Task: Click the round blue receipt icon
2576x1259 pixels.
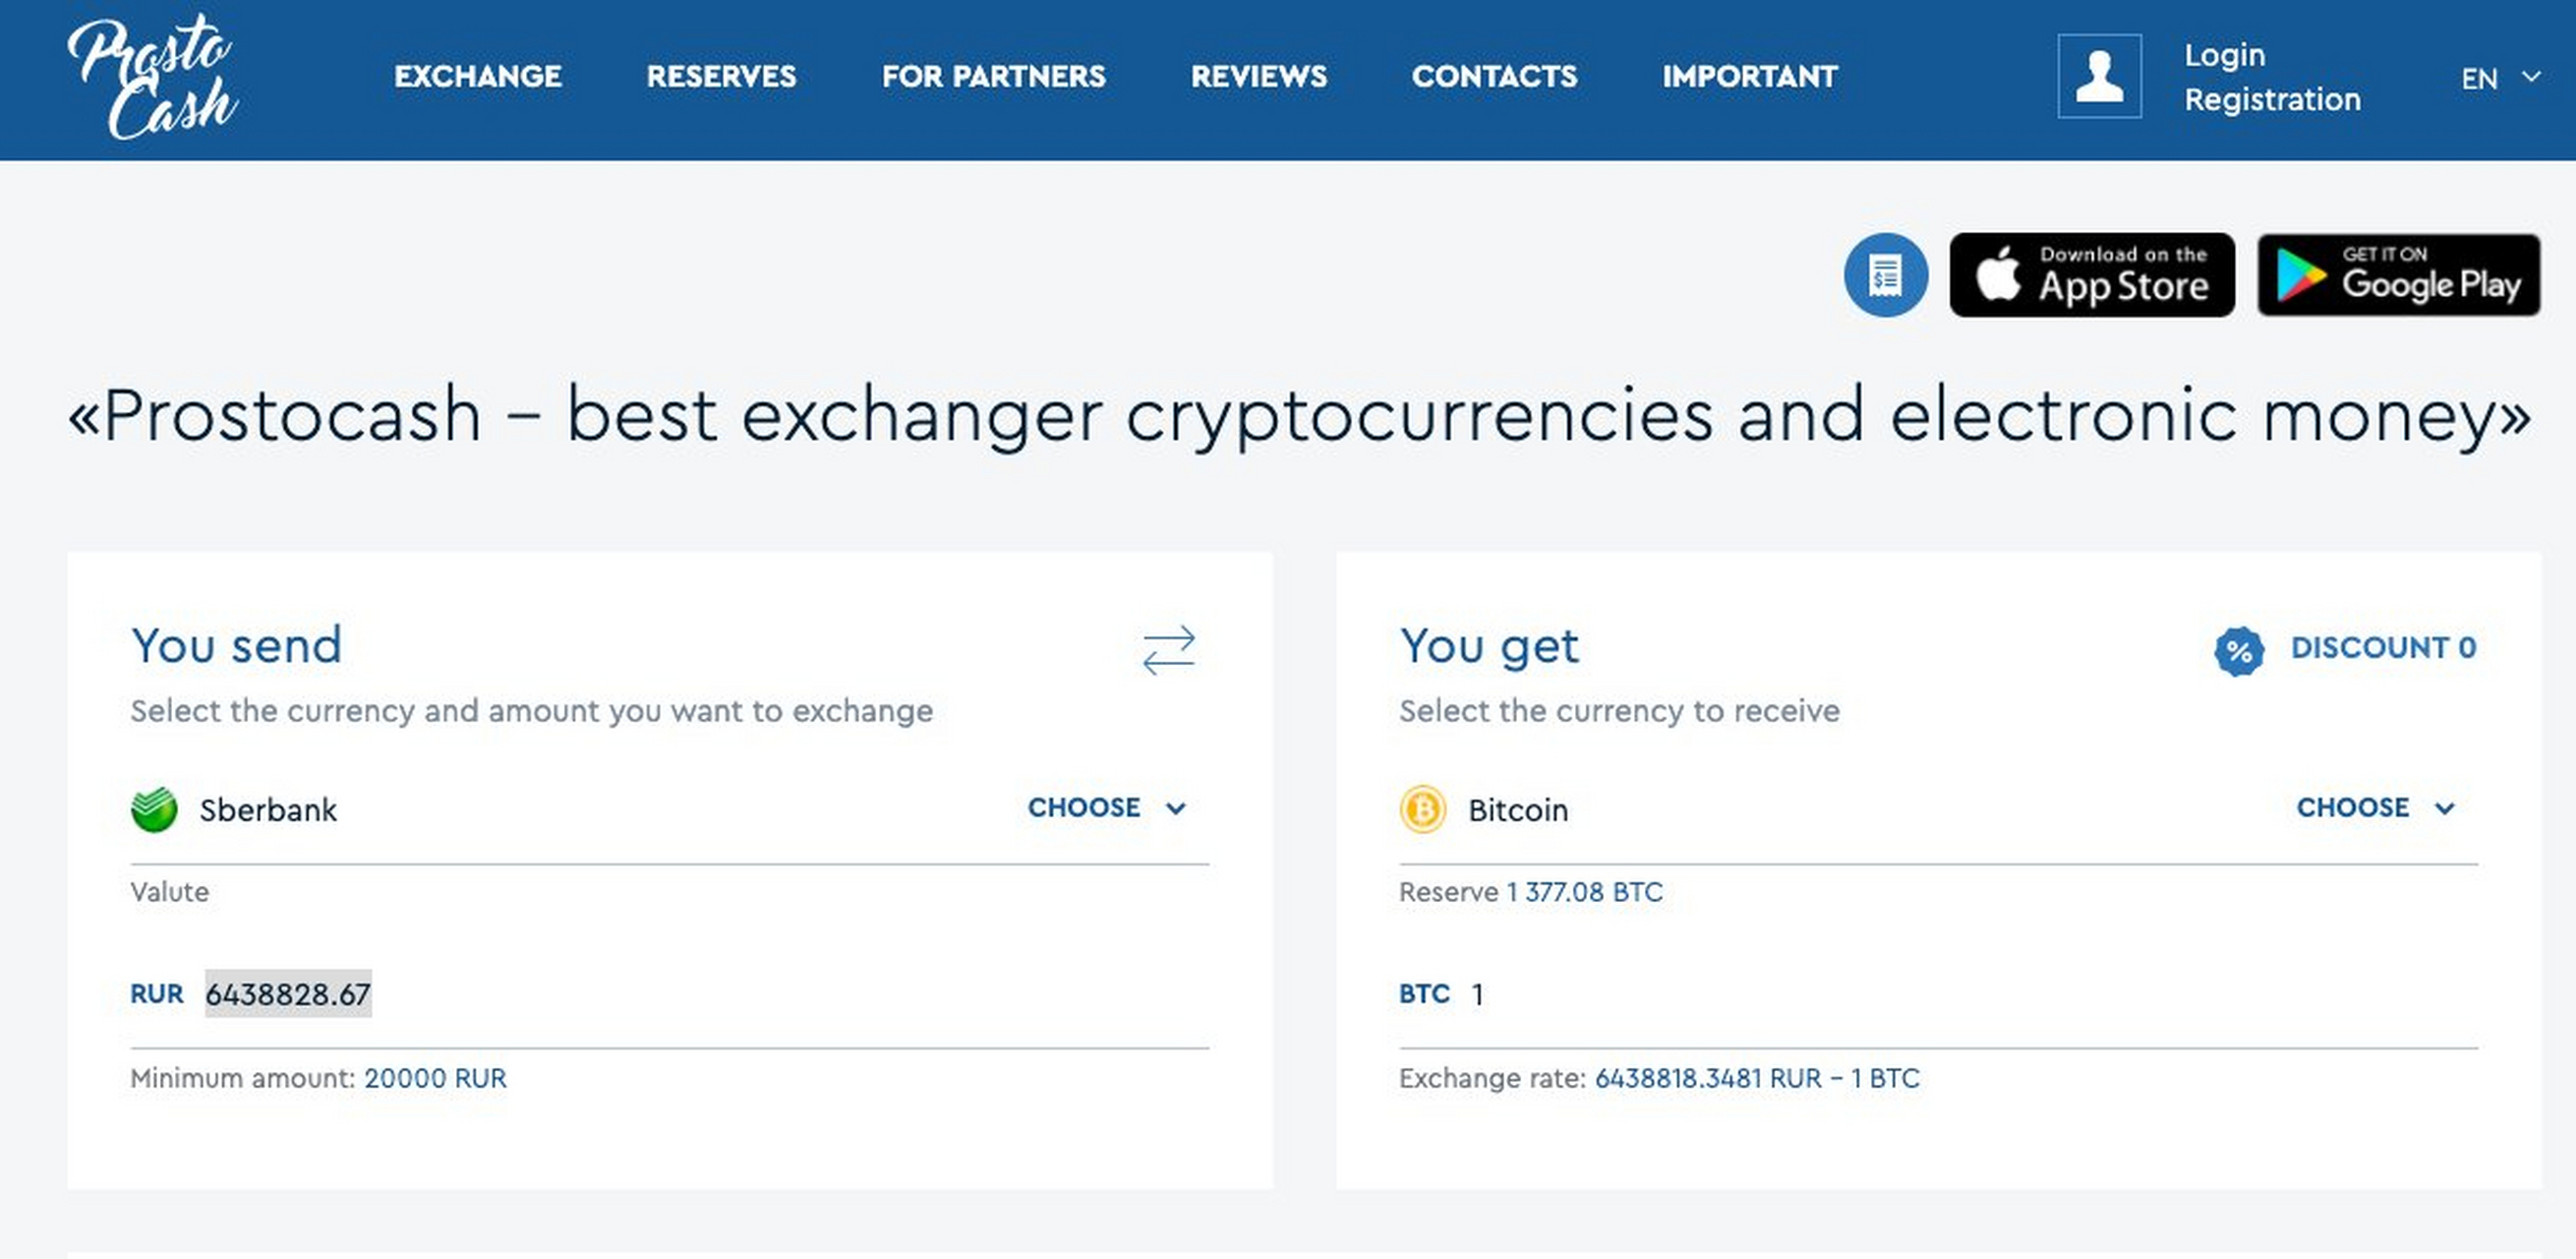Action: click(1885, 275)
